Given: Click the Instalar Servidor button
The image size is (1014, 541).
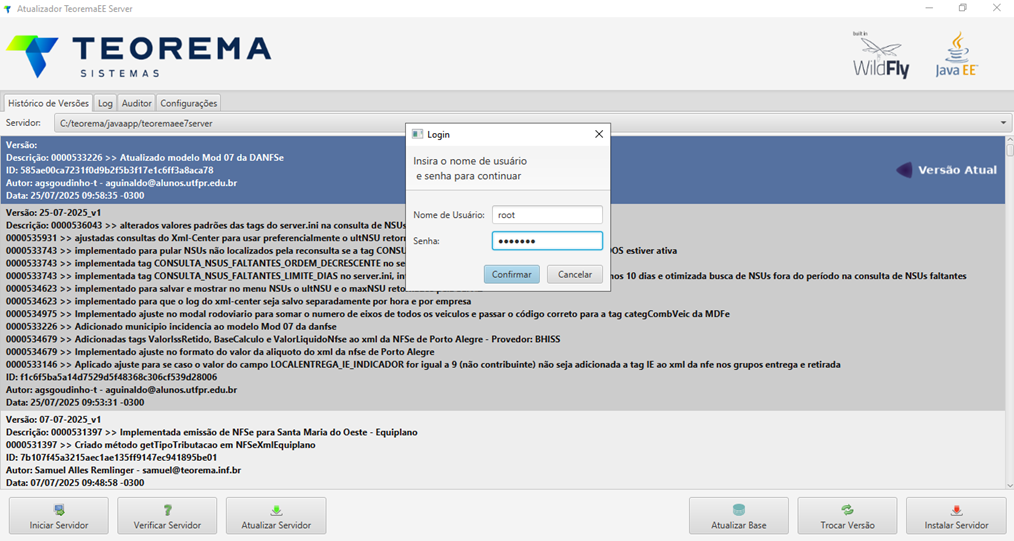Looking at the screenshot, I should tap(956, 516).
